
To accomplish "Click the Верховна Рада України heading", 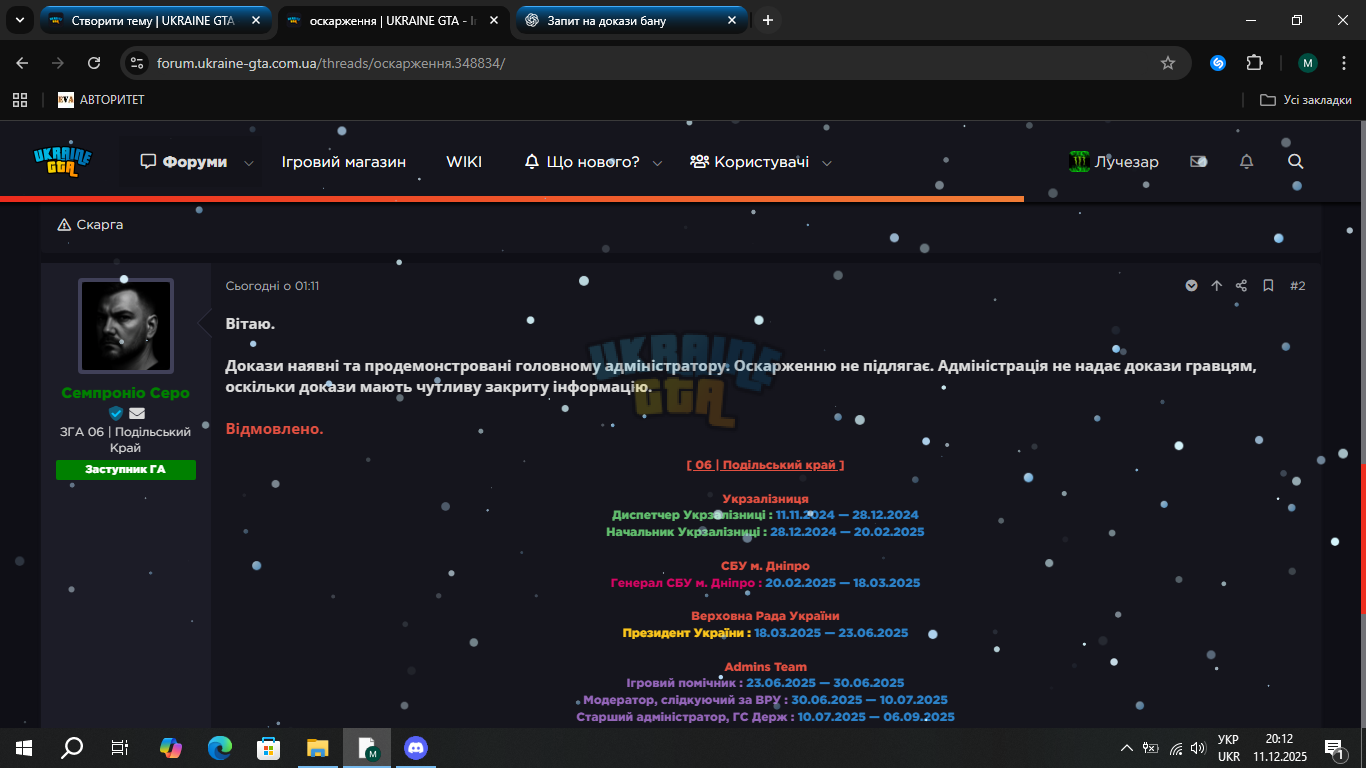I will pyautogui.click(x=766, y=616).
